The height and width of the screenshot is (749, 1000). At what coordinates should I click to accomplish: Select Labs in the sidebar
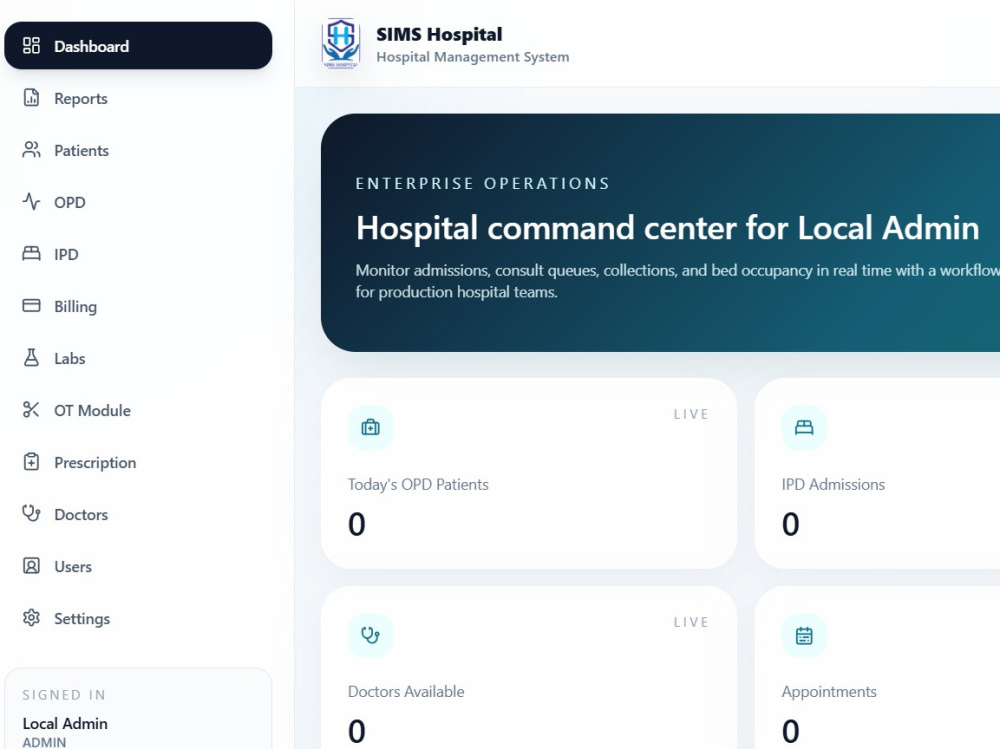[x=138, y=358]
